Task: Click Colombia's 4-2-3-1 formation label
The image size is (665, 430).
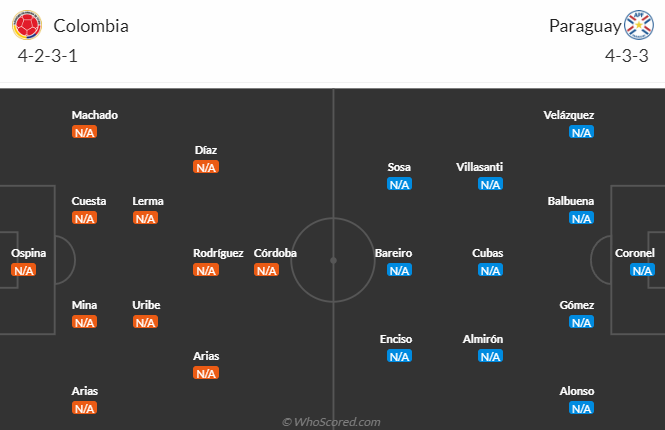Action: [48, 56]
